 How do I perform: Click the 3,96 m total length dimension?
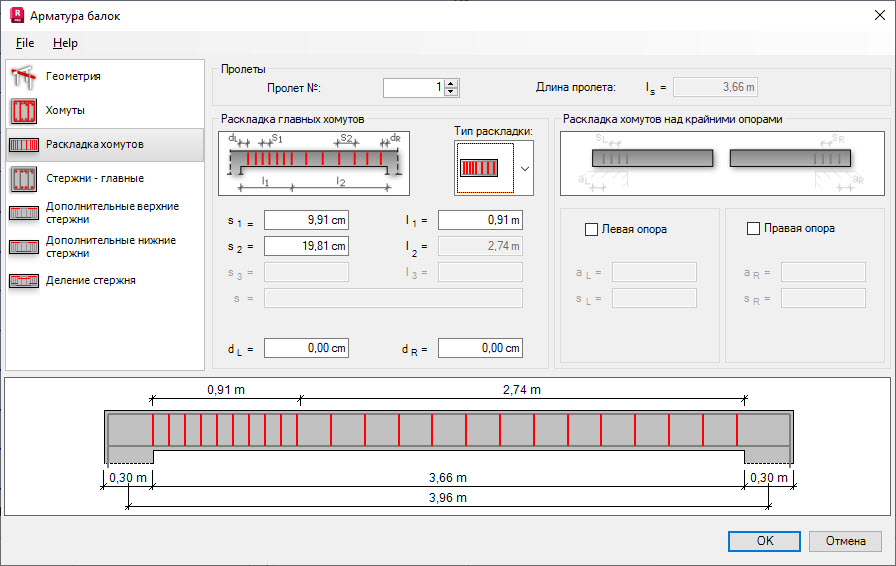point(448,497)
